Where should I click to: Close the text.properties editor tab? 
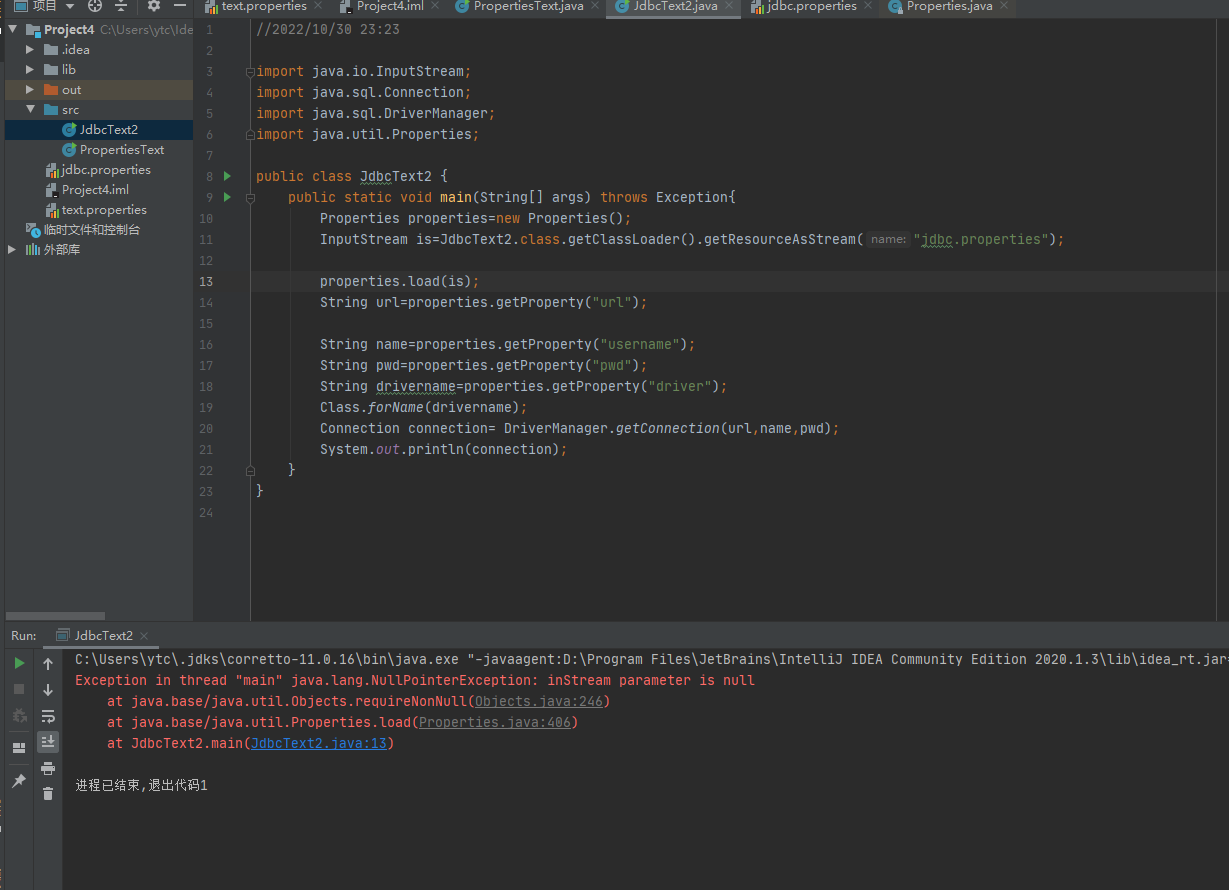point(318,6)
